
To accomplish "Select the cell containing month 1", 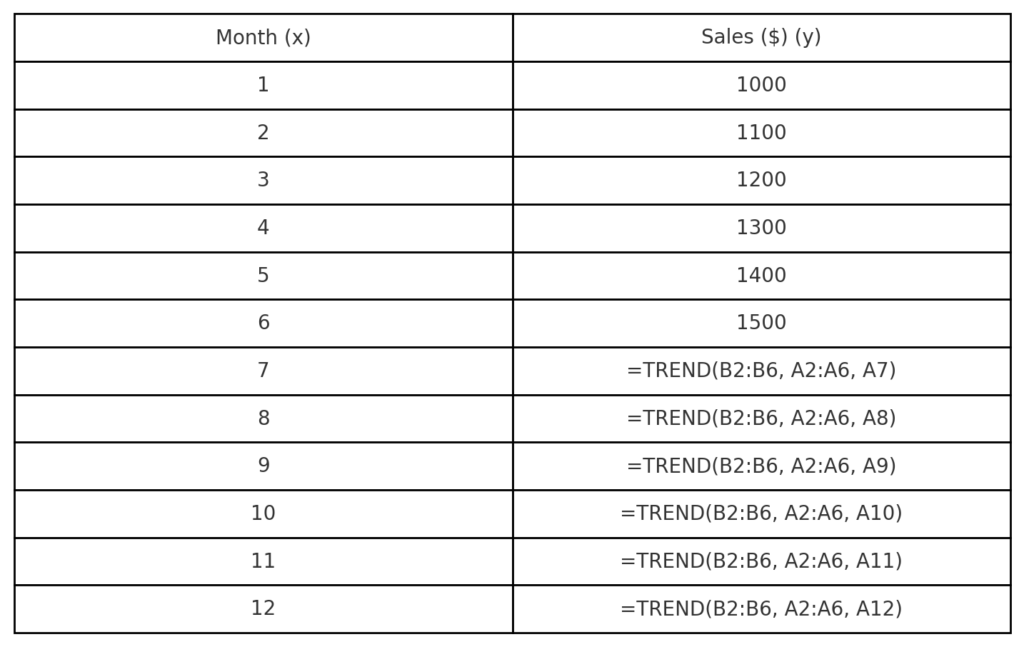I will click(x=263, y=85).
